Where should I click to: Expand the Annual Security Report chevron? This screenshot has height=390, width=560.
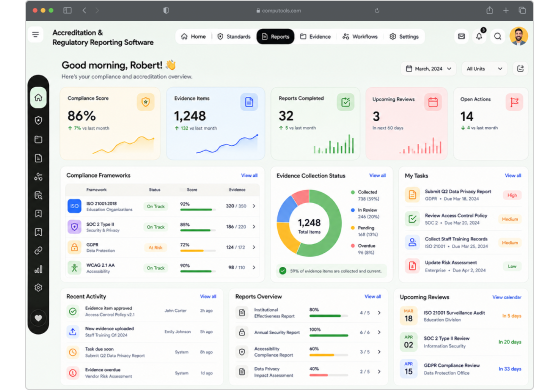pos(379,332)
